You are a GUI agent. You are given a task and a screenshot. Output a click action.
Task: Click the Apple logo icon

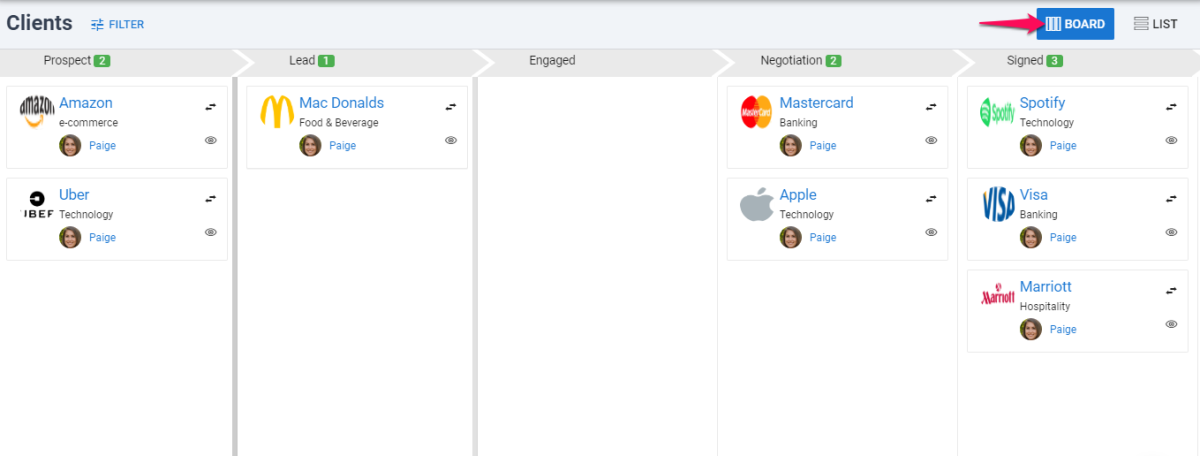coord(757,205)
